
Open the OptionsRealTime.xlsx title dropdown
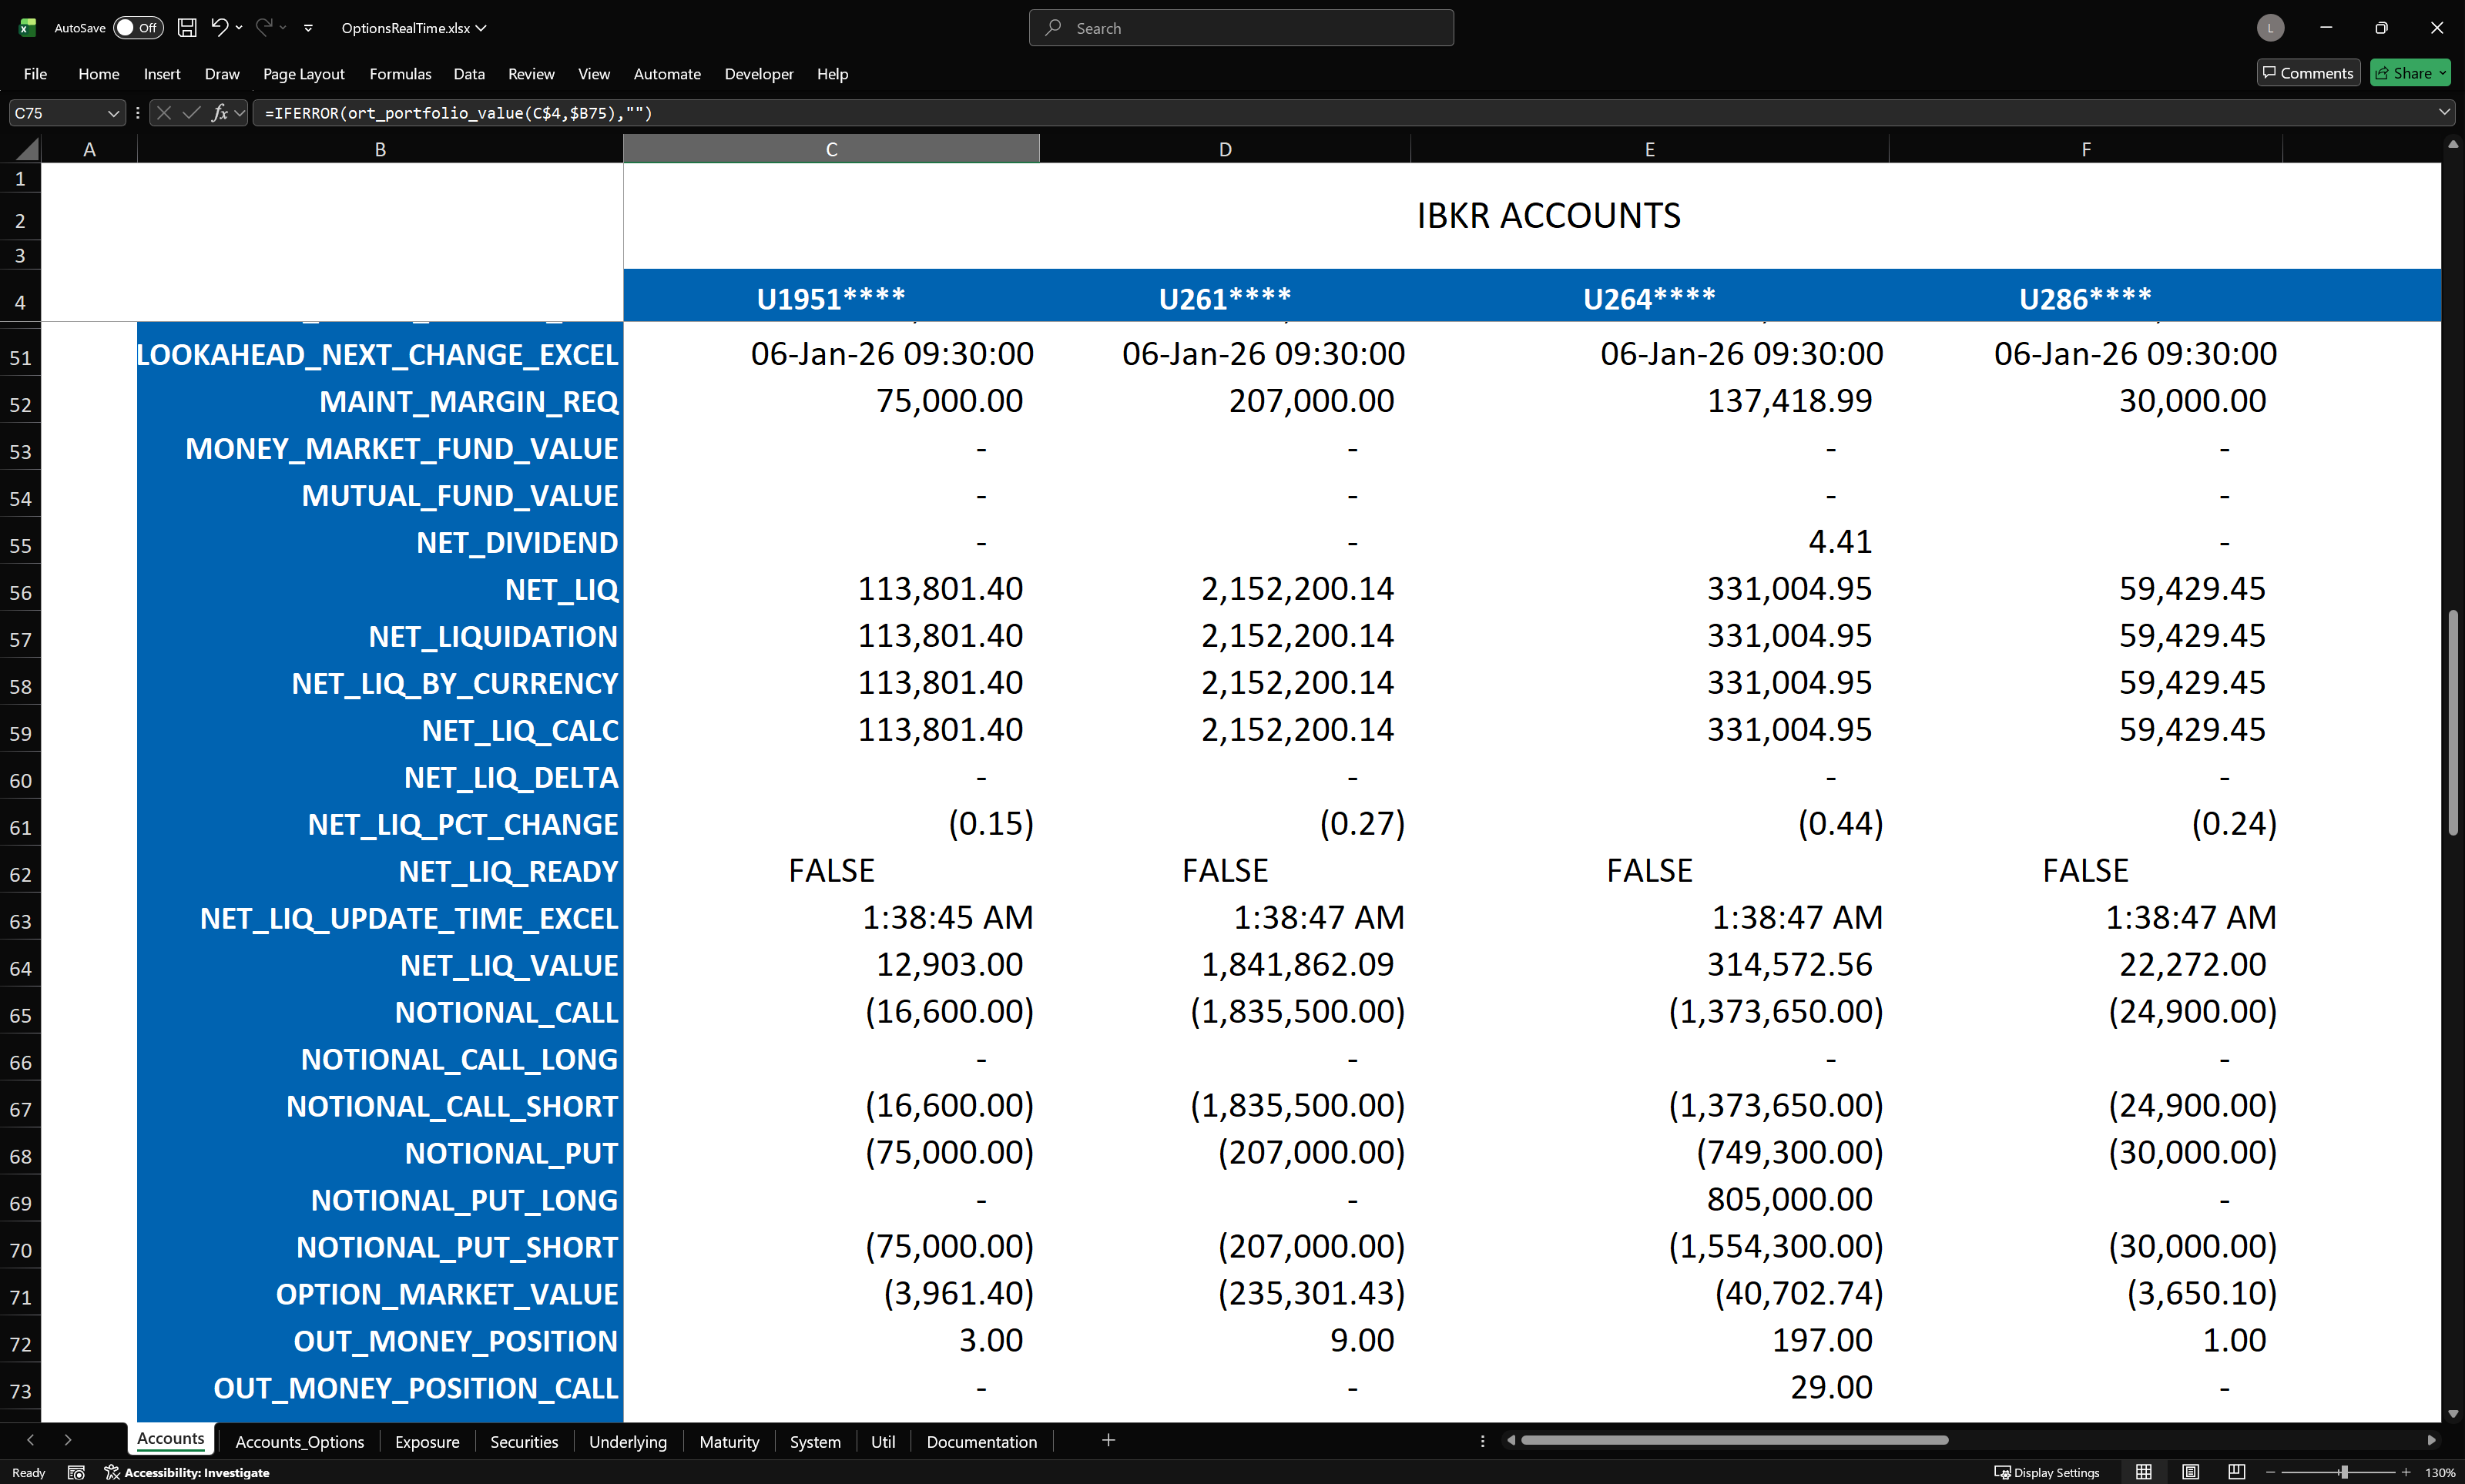pyautogui.click(x=481, y=28)
